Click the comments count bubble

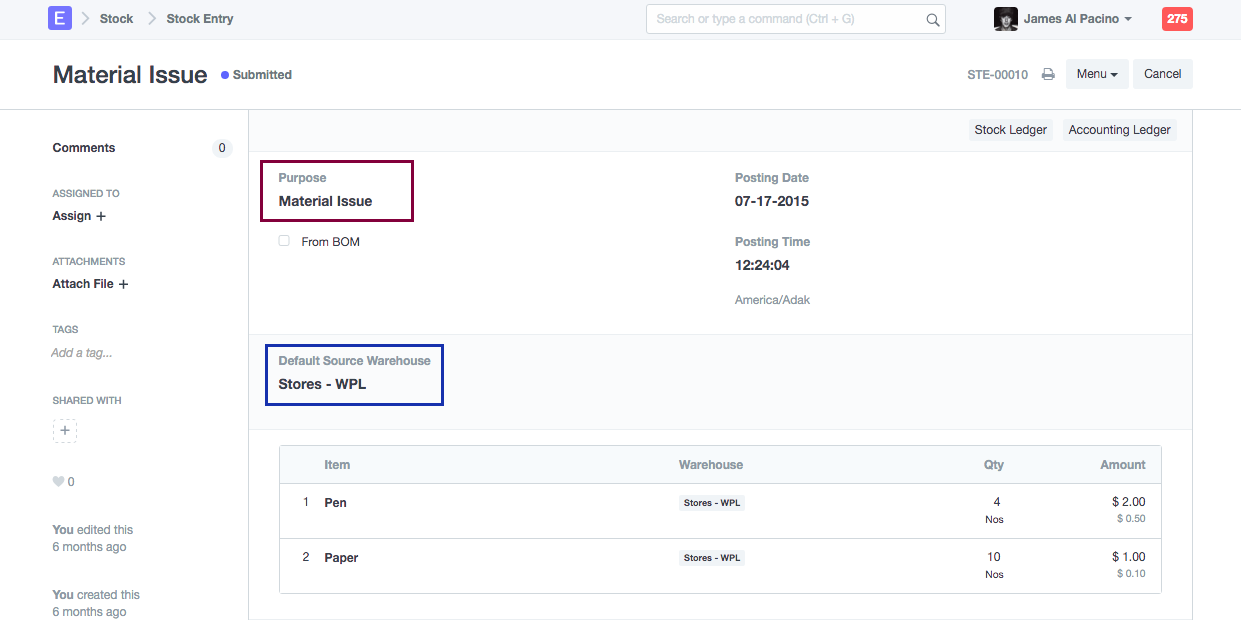point(222,148)
